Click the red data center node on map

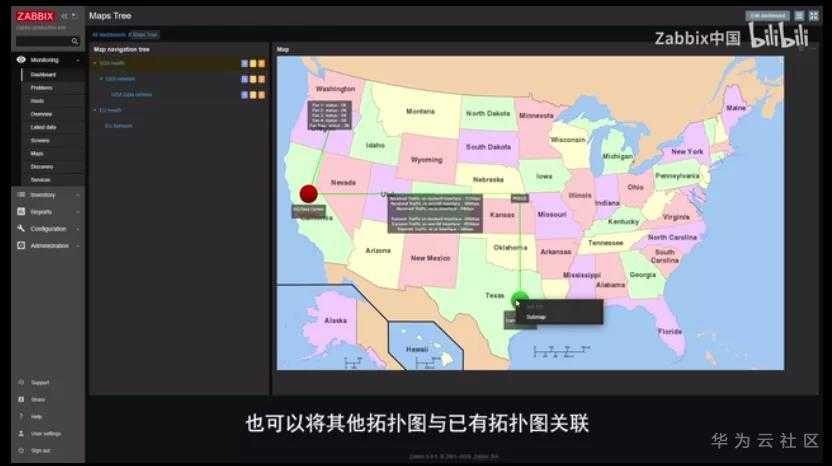click(308, 193)
